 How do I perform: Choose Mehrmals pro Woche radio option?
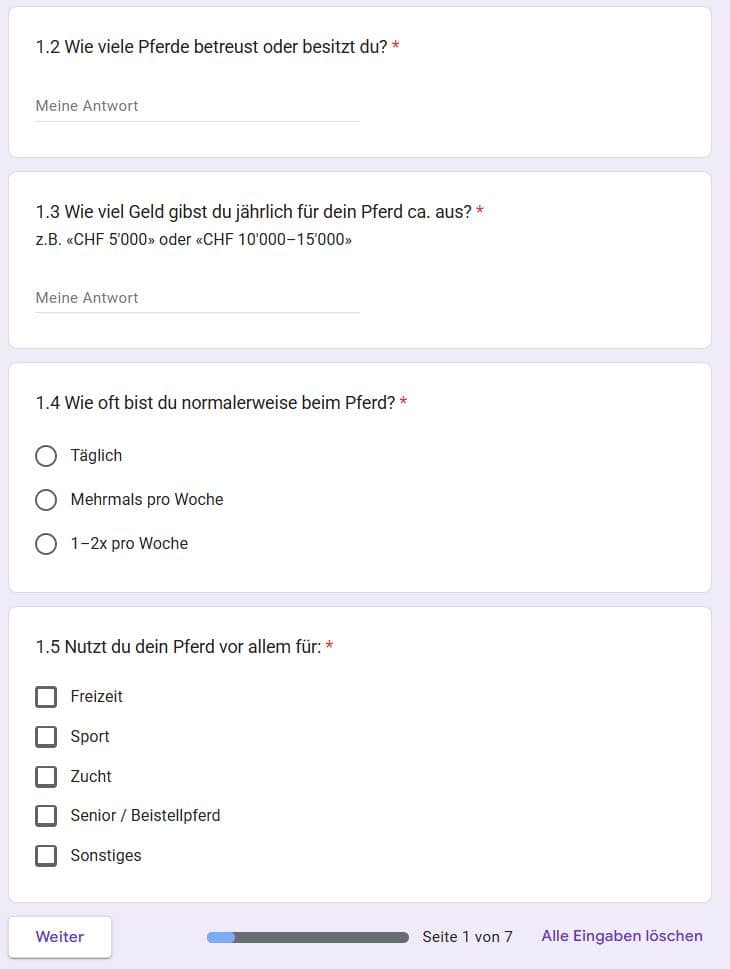point(46,500)
